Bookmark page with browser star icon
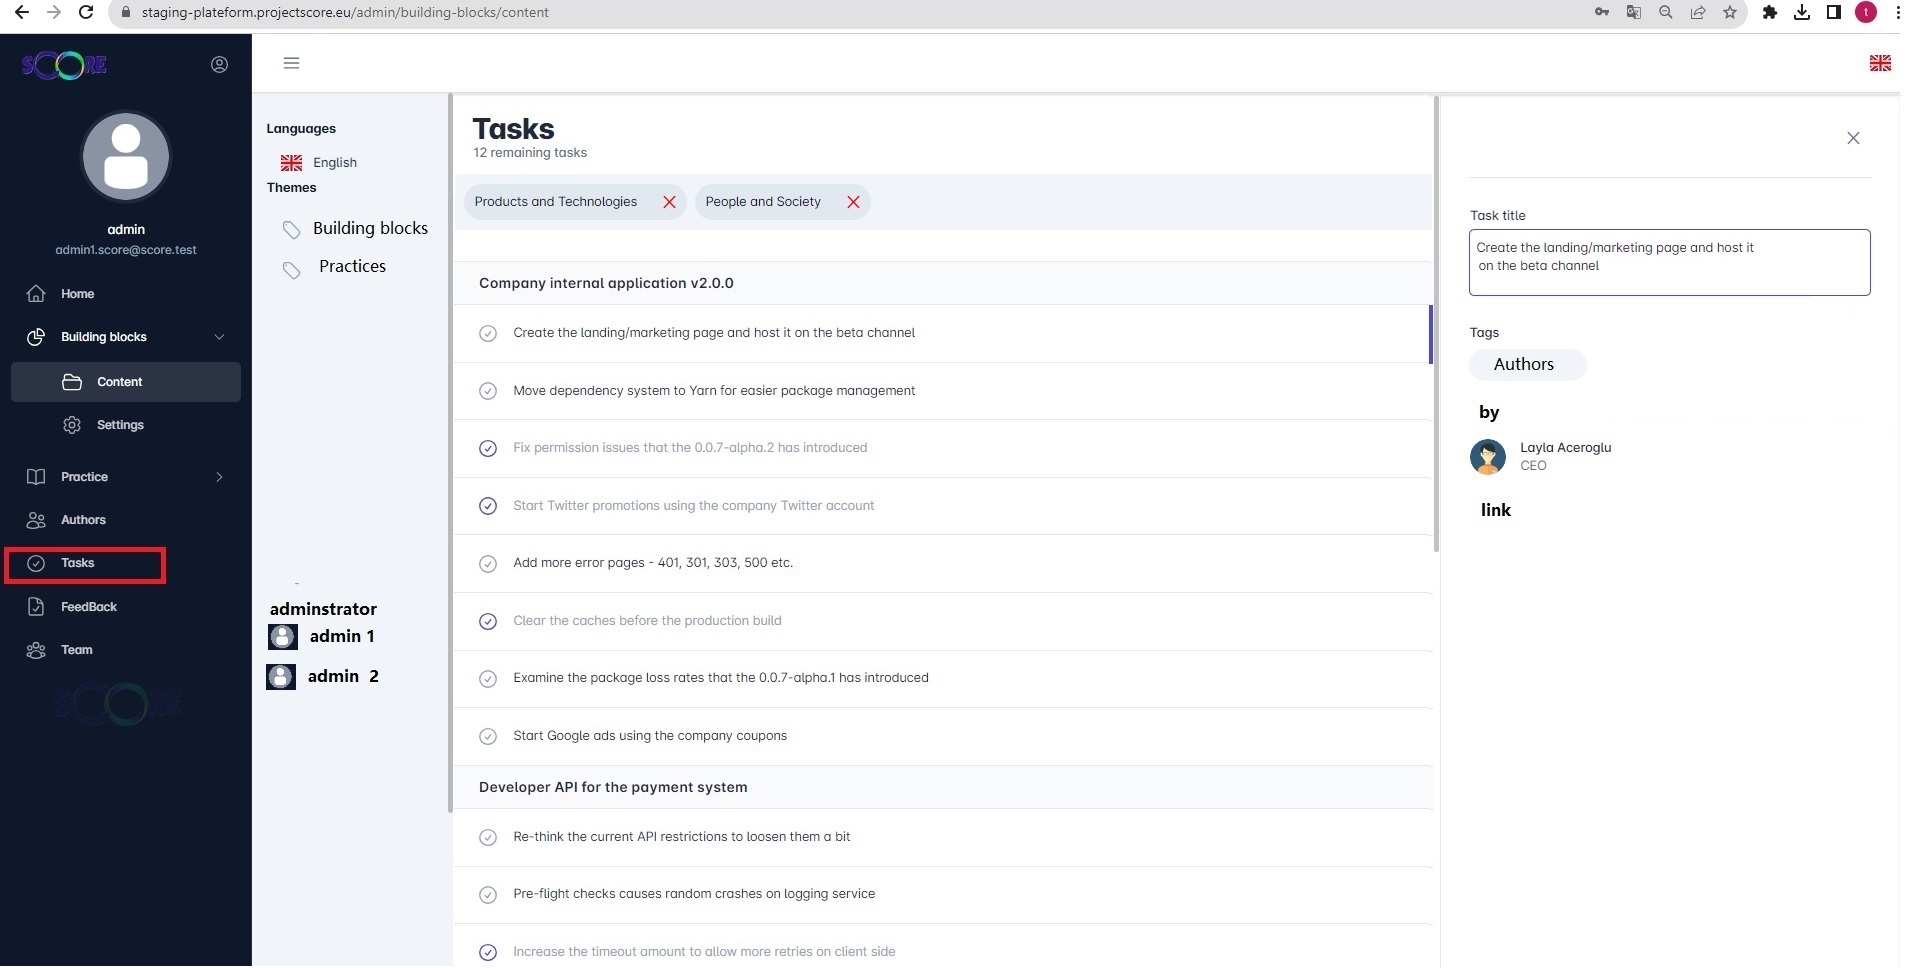The width and height of the screenshot is (1906, 968). pos(1729,12)
